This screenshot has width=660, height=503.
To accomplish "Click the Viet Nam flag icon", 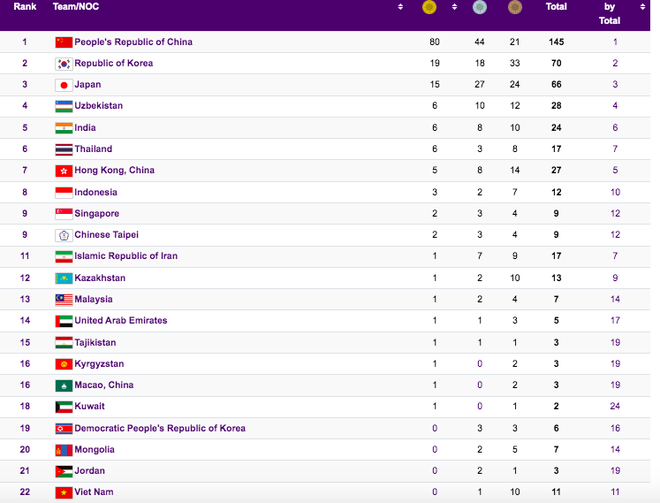I will (64, 492).
